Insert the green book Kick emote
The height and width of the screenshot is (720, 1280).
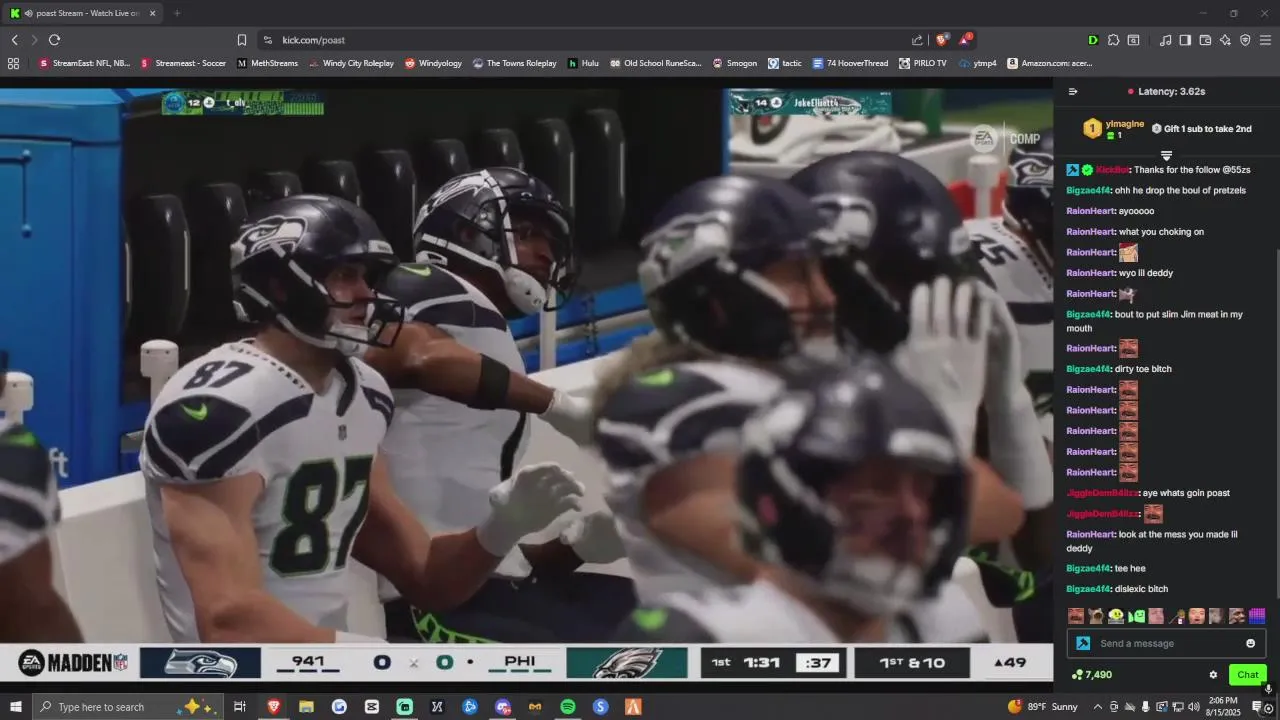[x=1137, y=616]
